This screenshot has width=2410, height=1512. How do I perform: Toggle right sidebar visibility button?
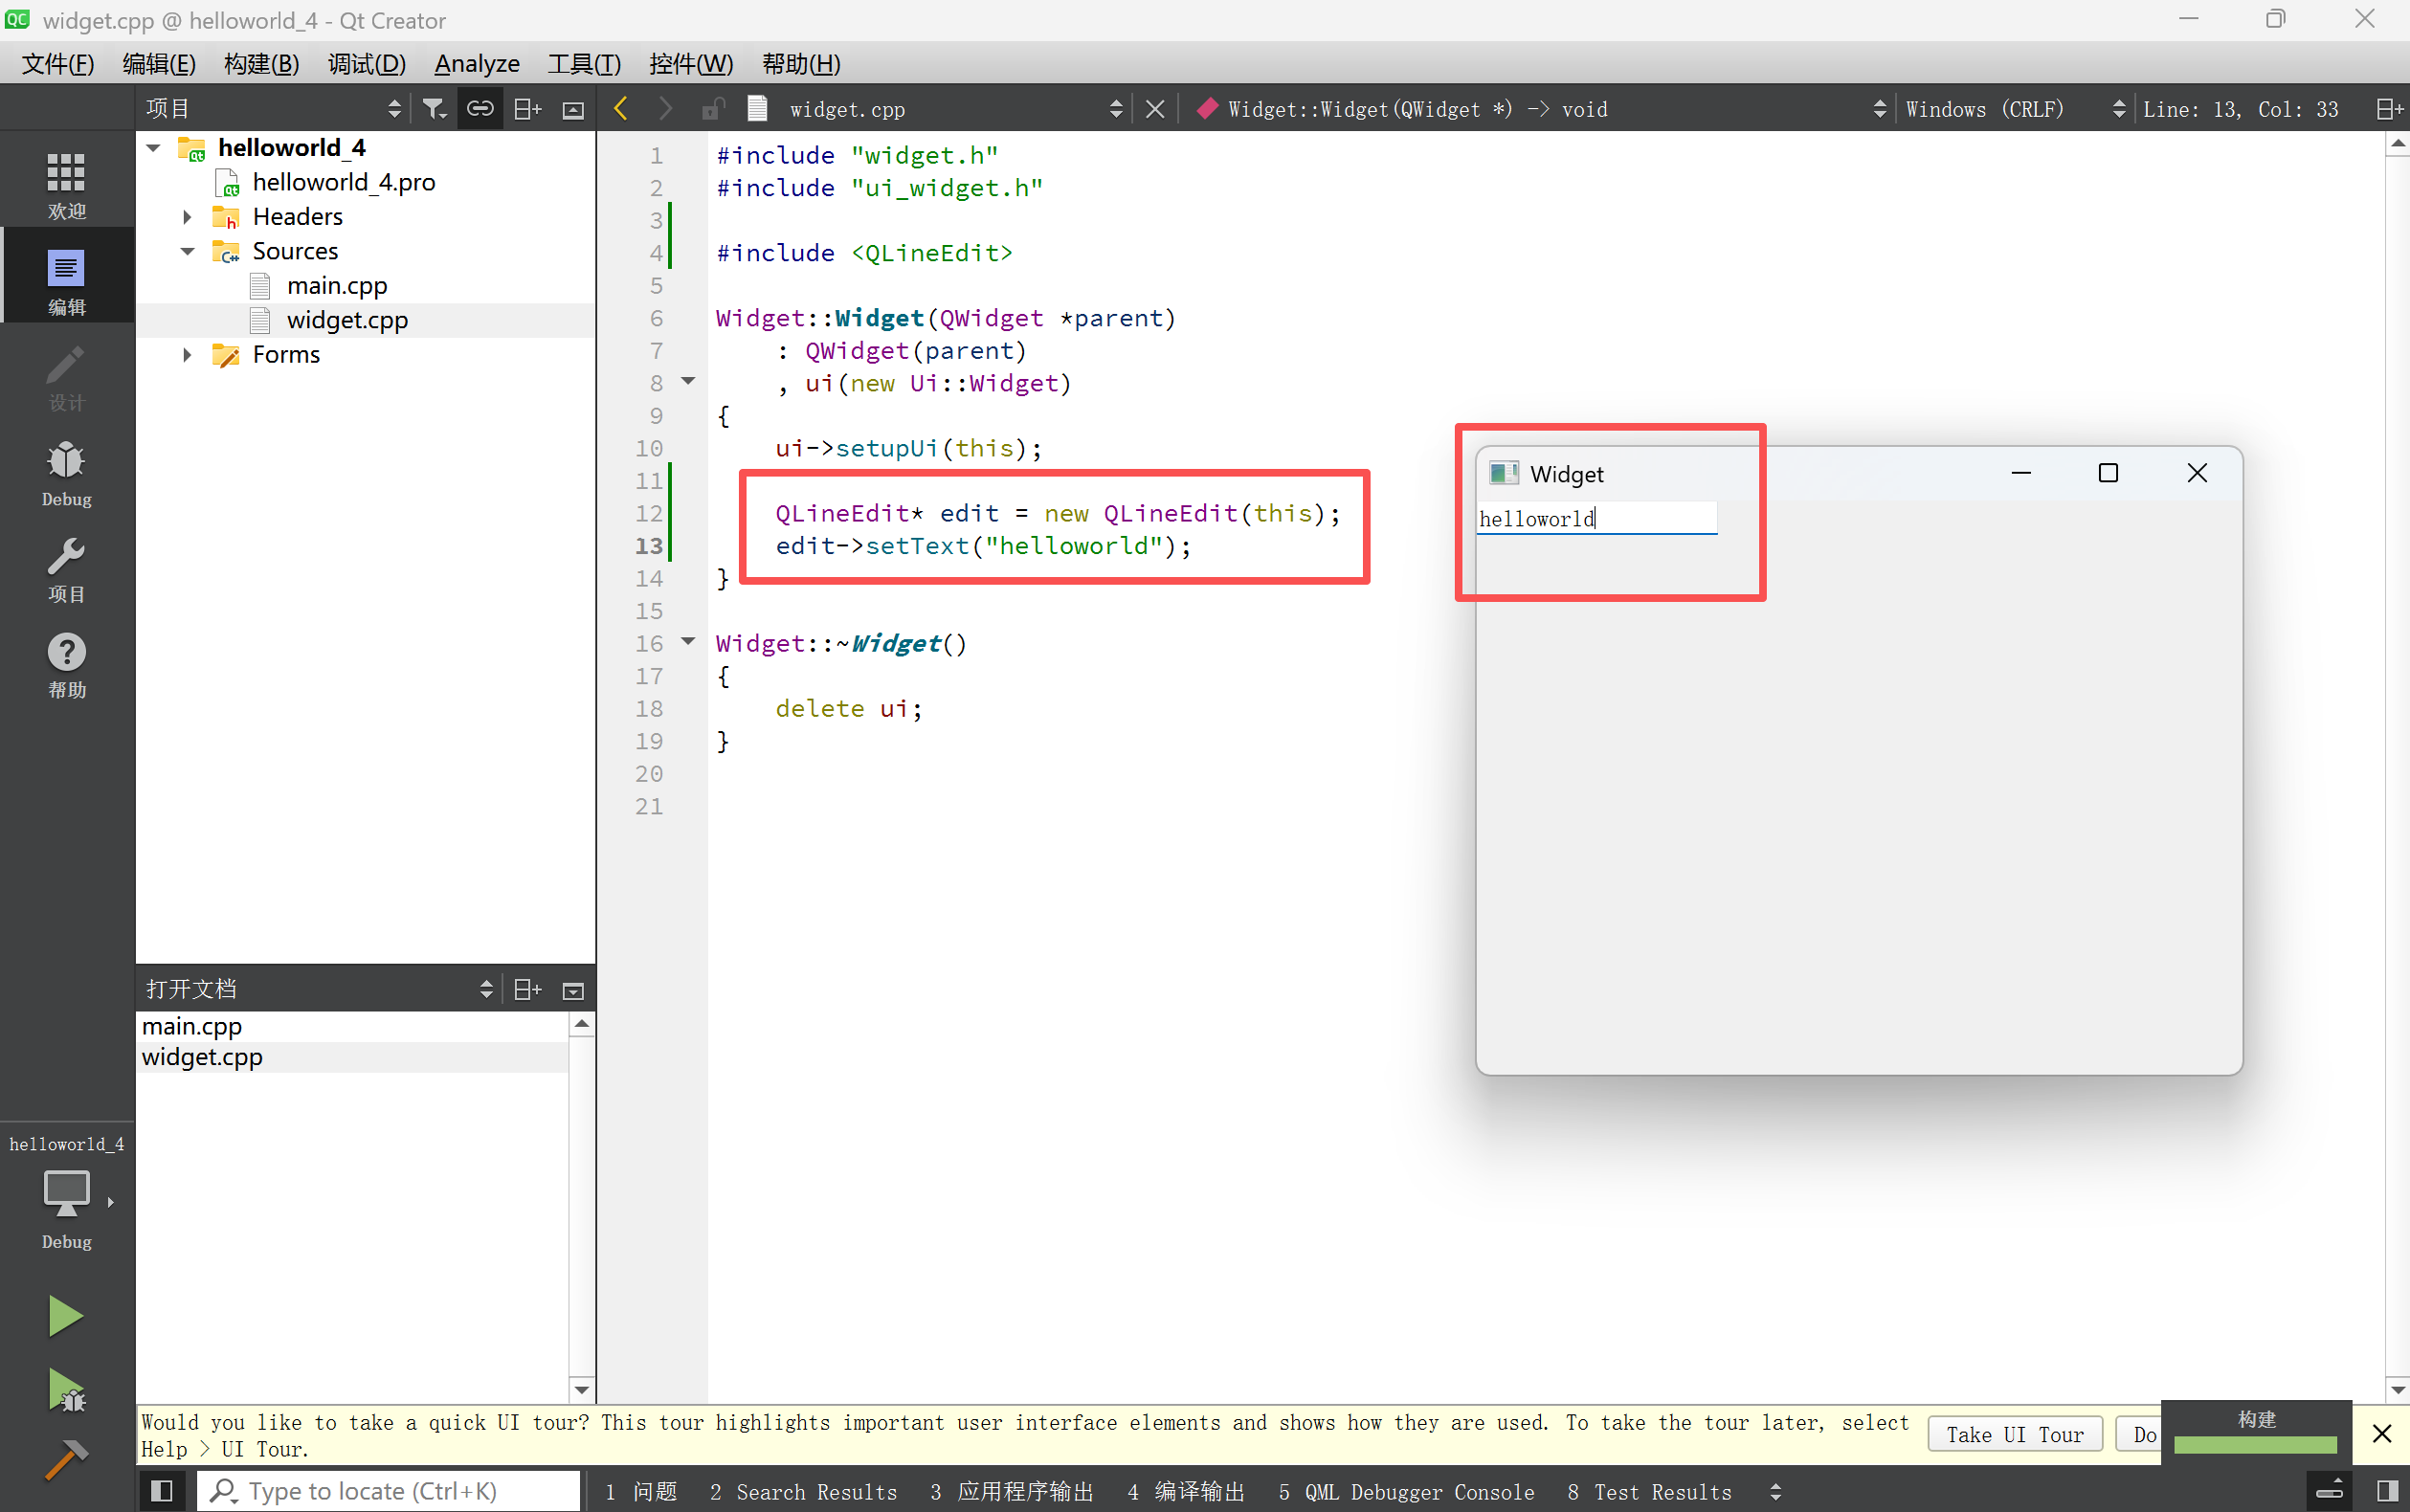(2387, 1491)
